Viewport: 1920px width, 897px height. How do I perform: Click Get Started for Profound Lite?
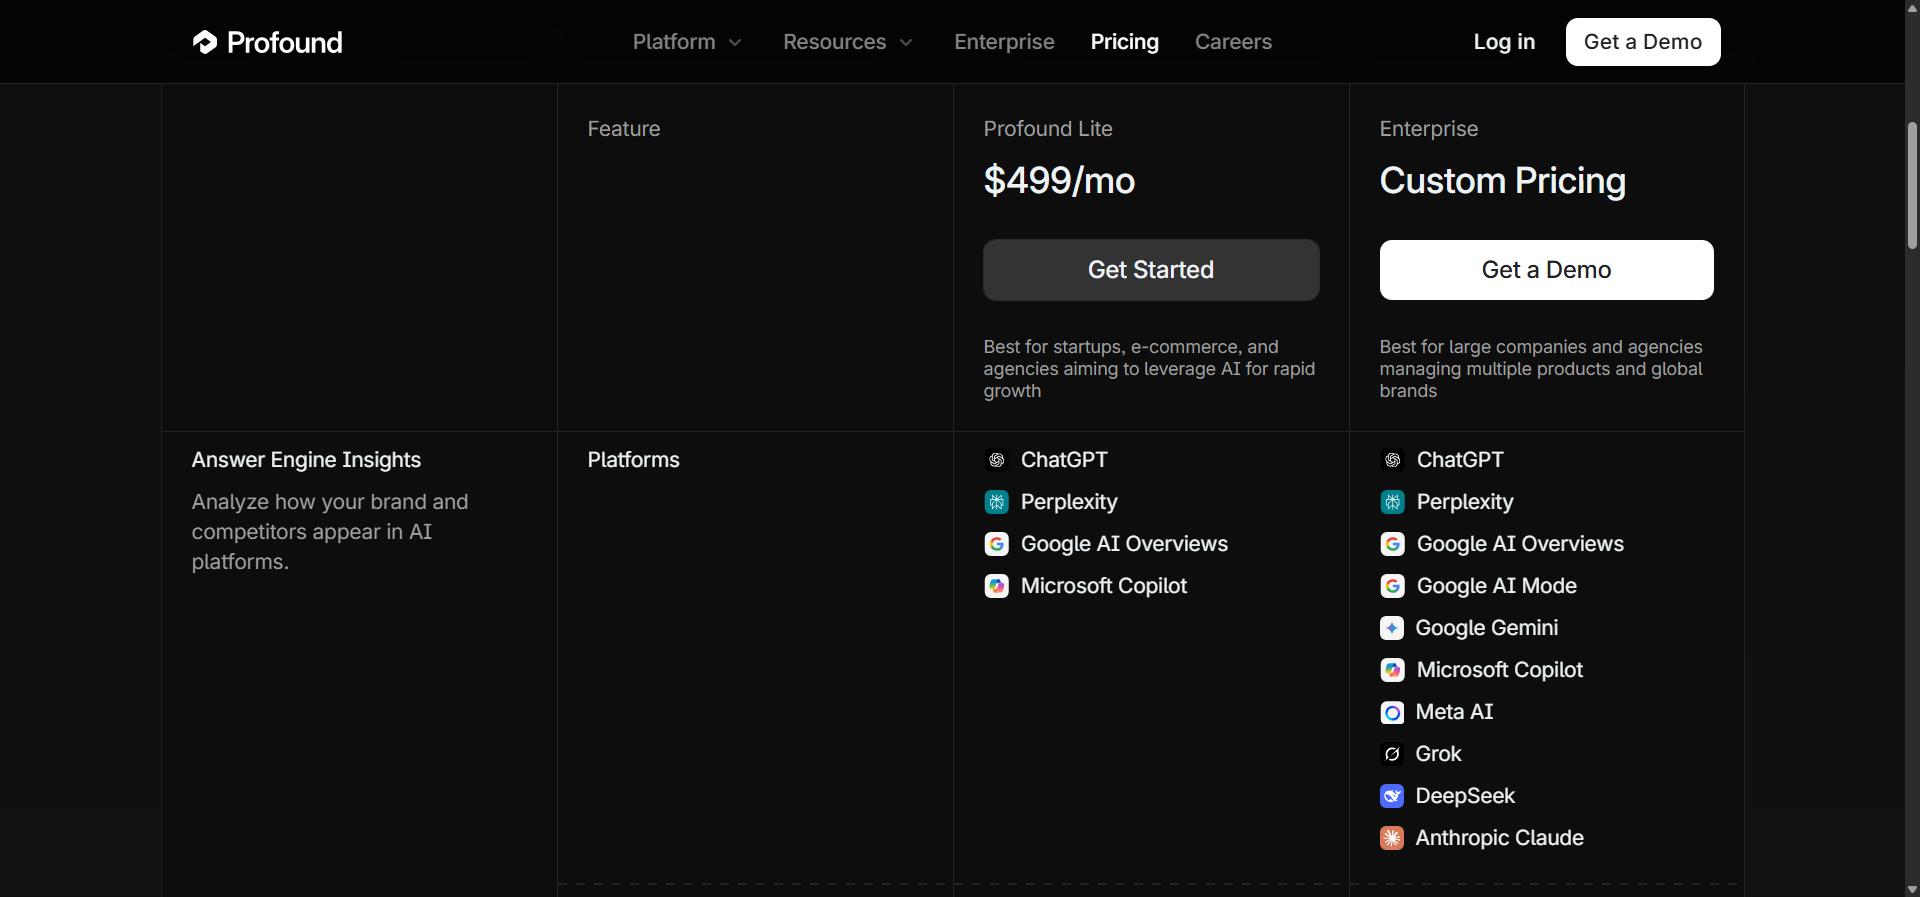click(1151, 270)
